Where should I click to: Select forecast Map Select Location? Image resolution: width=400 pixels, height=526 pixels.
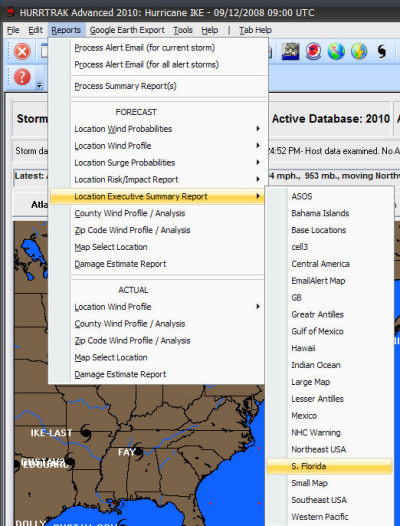(x=158, y=247)
